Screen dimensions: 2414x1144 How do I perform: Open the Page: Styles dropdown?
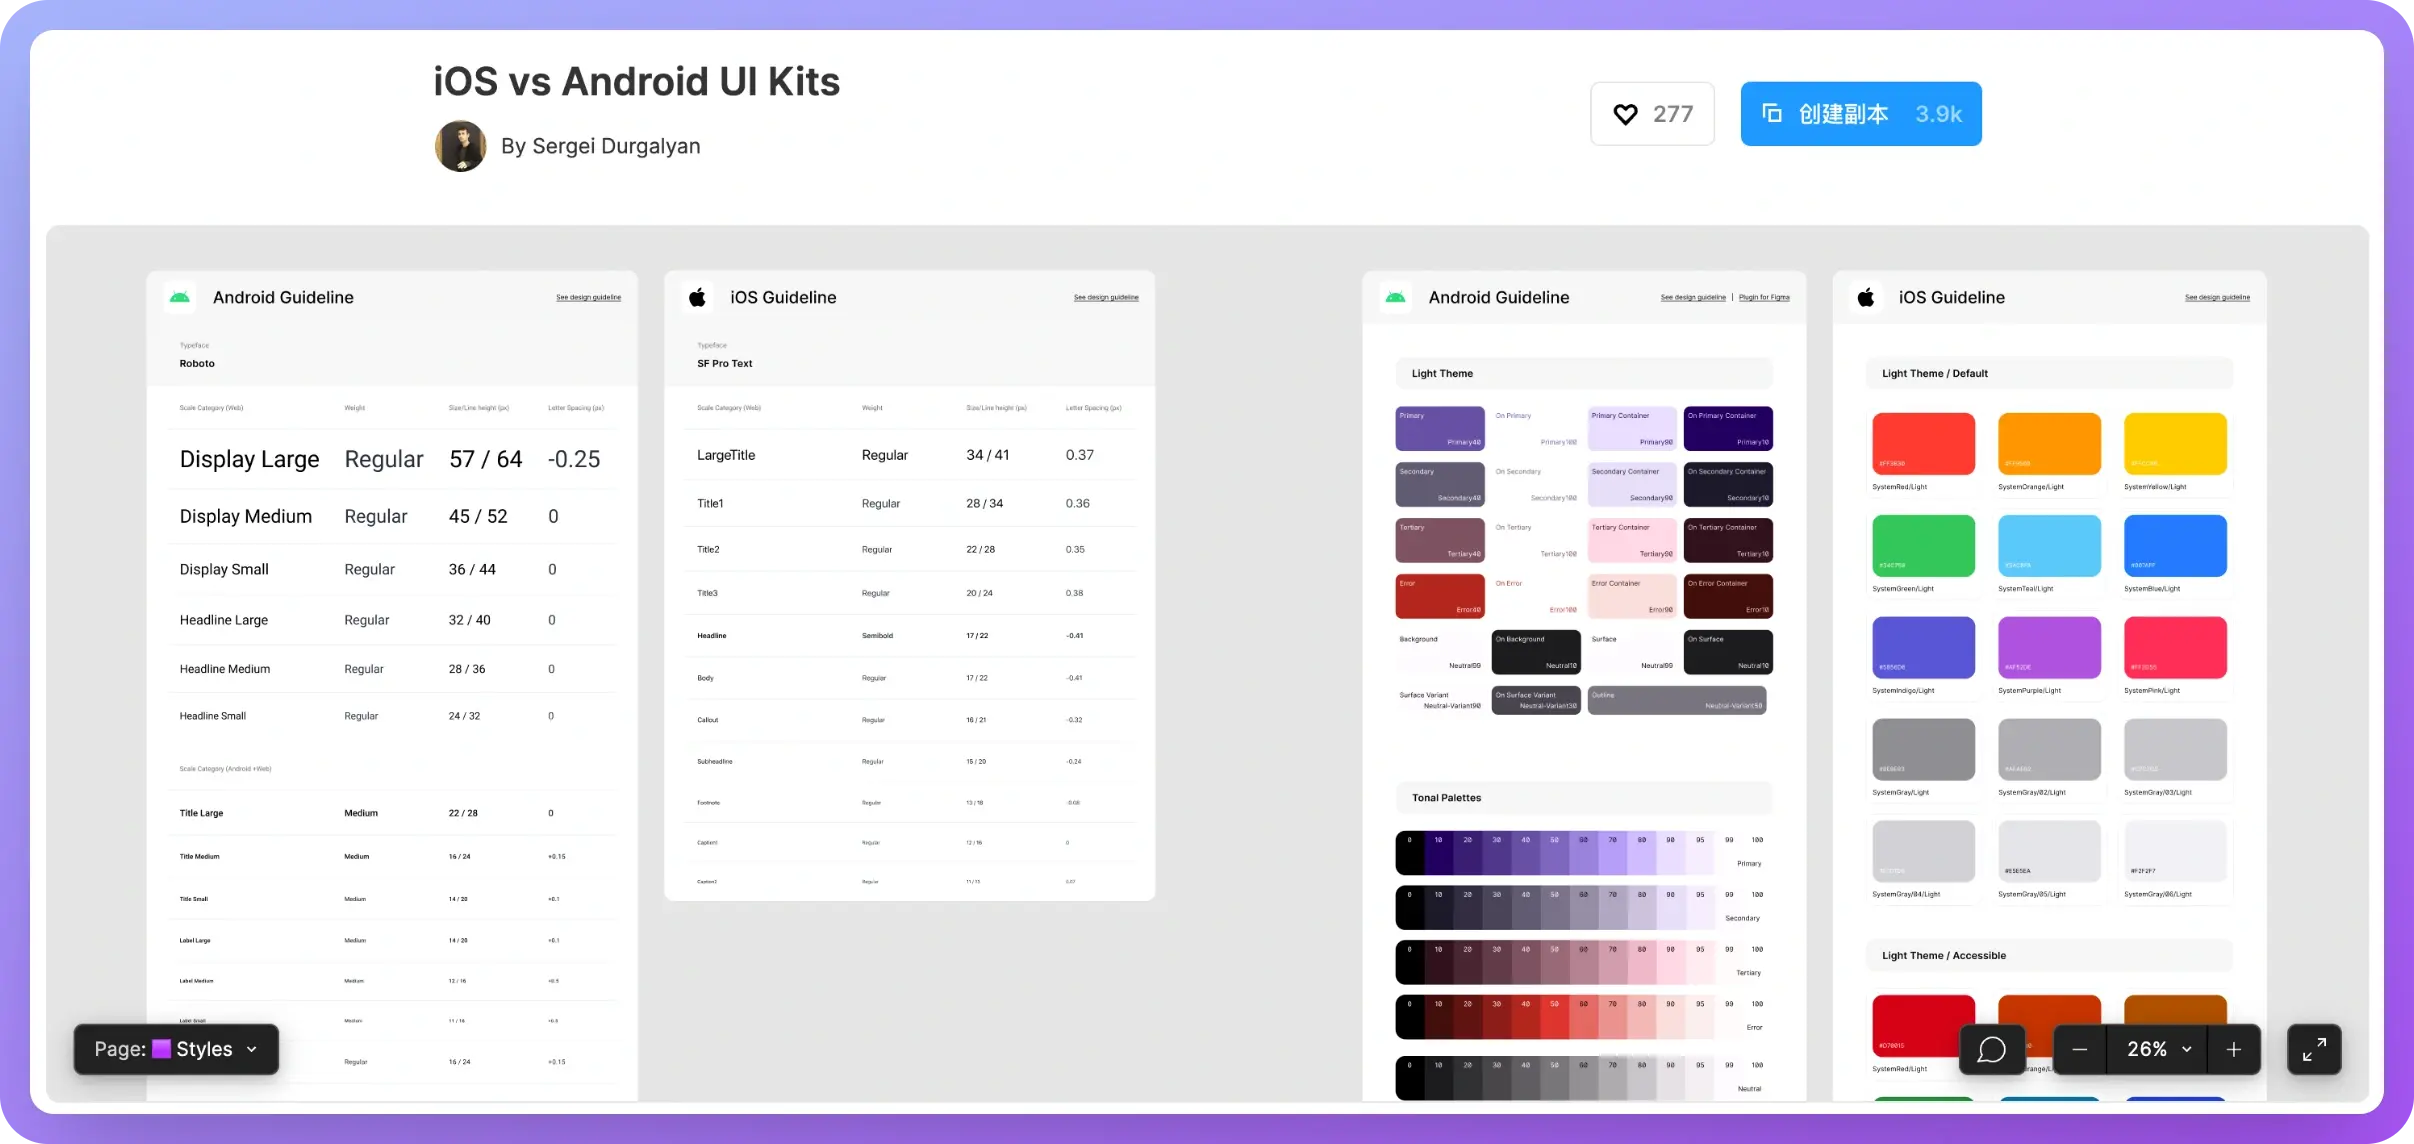[x=176, y=1049]
